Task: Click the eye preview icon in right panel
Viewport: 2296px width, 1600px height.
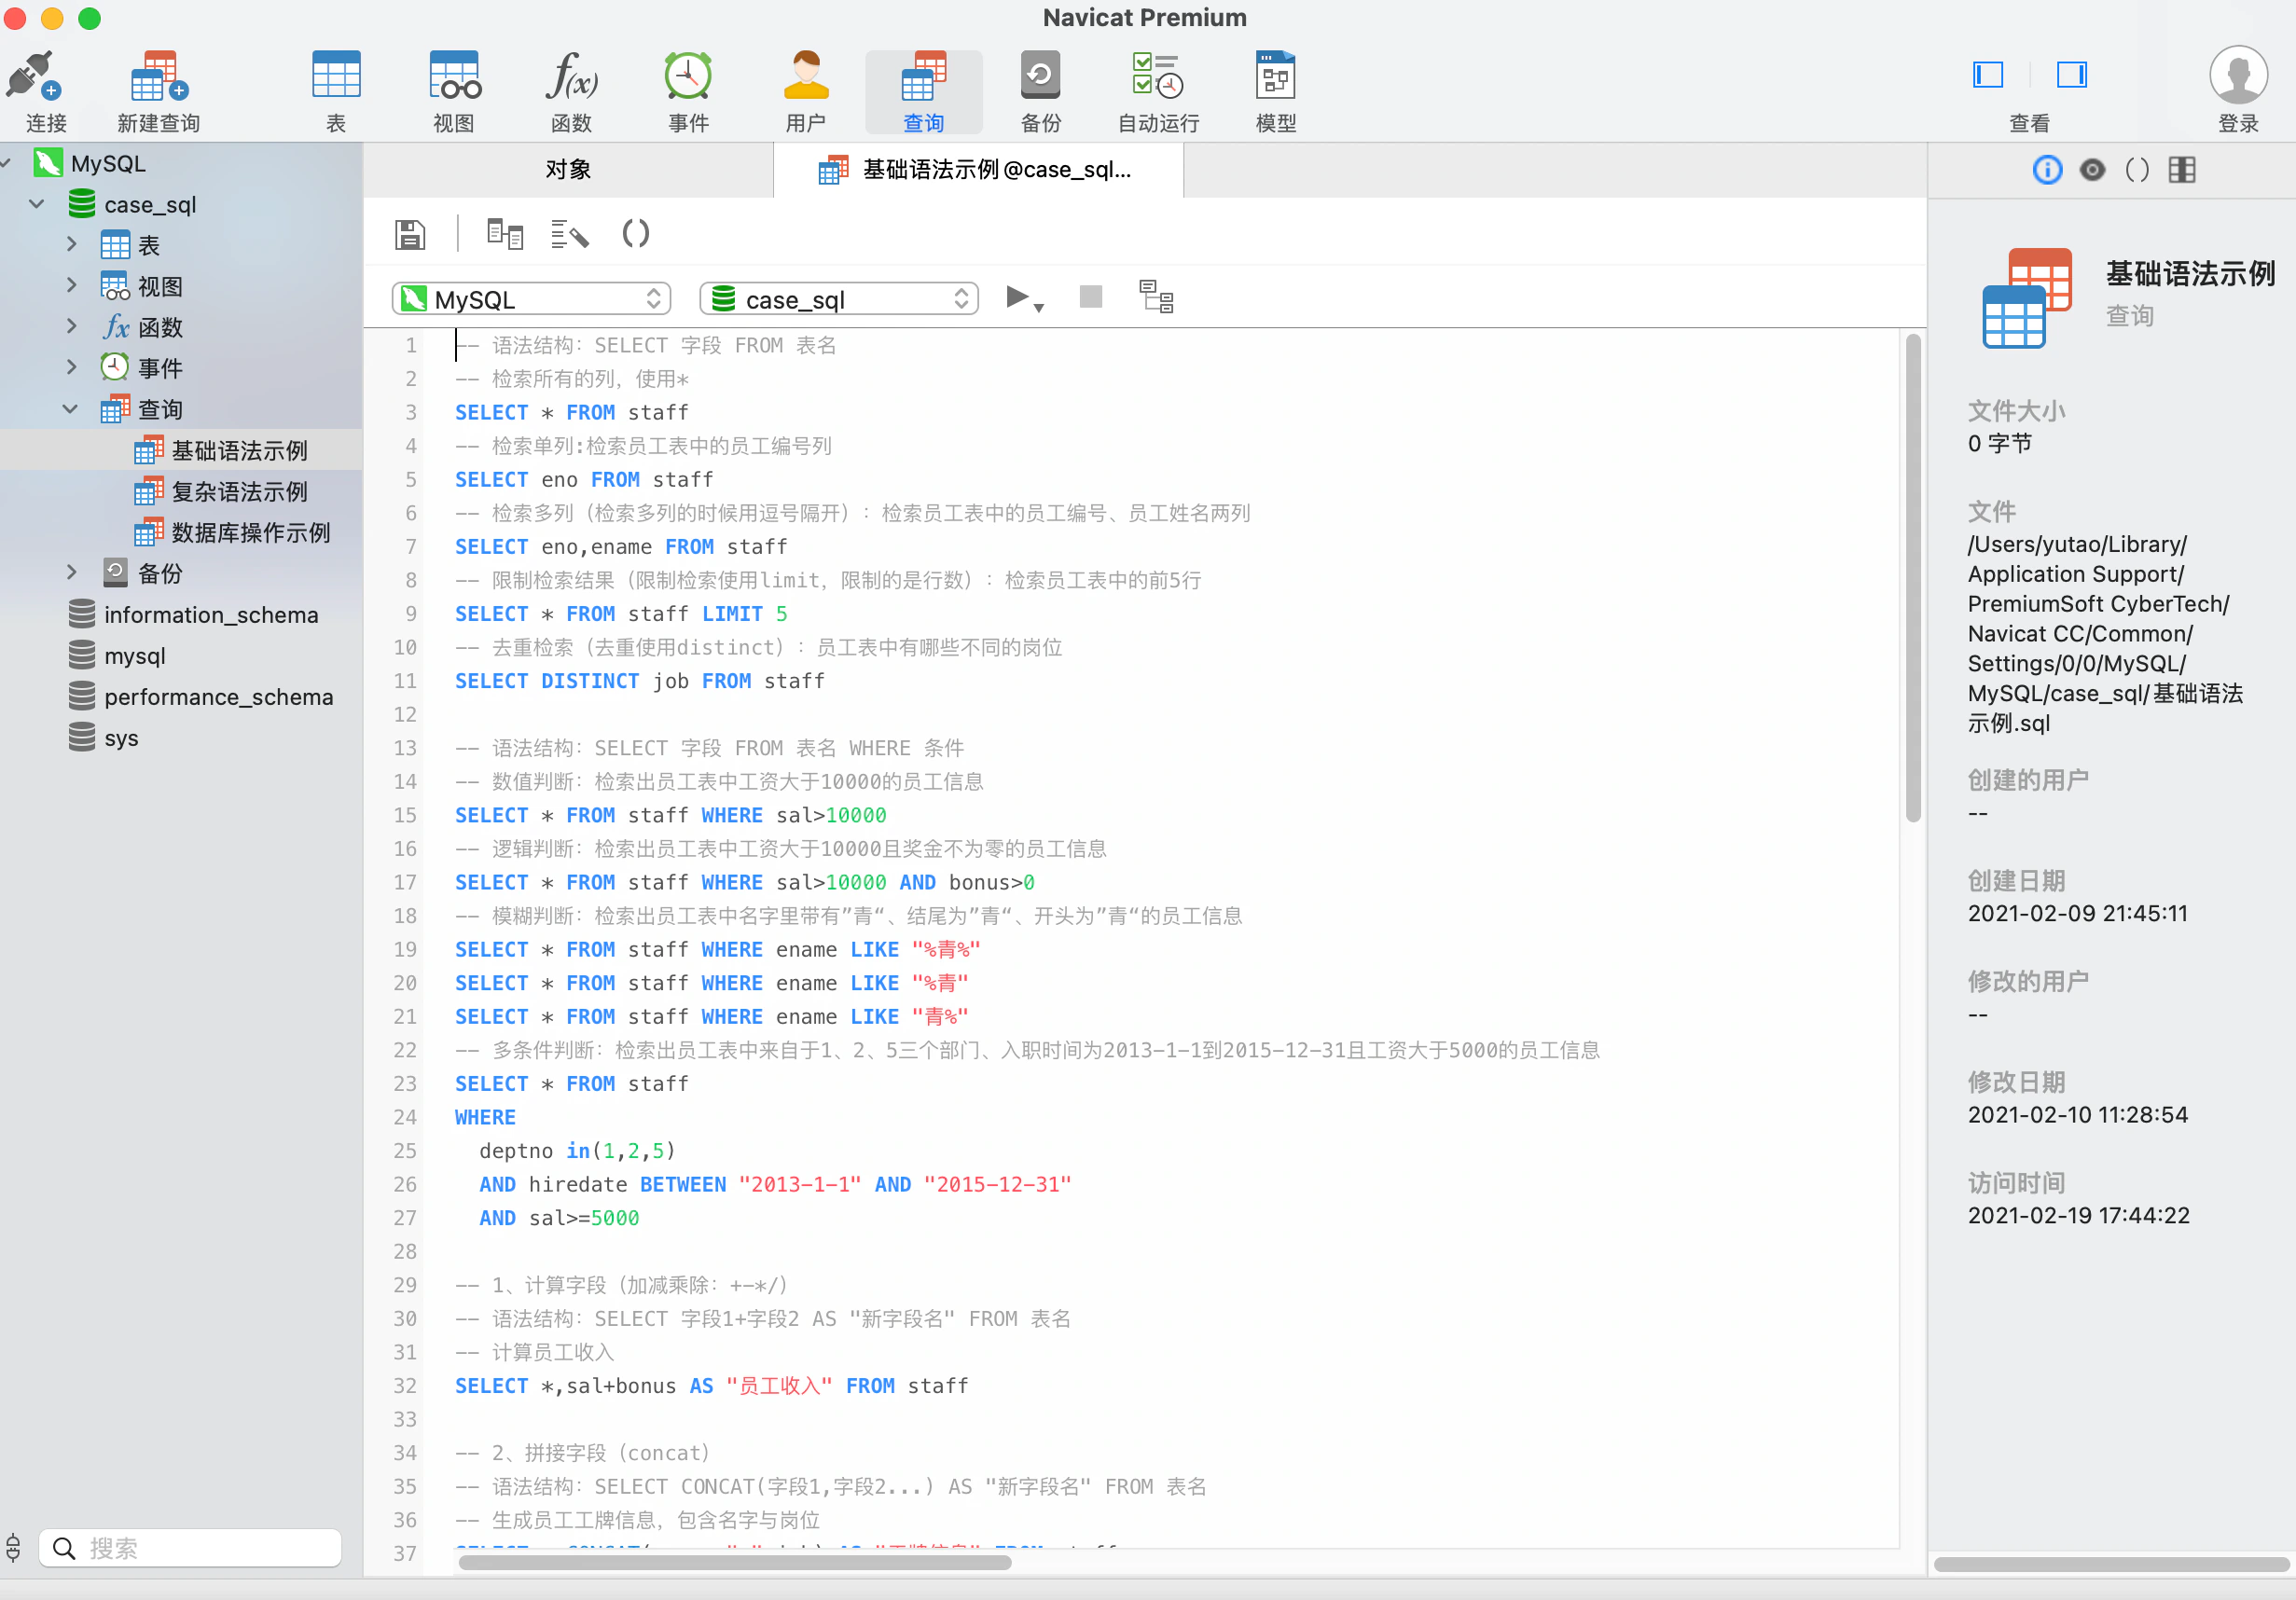Action: (x=2092, y=170)
